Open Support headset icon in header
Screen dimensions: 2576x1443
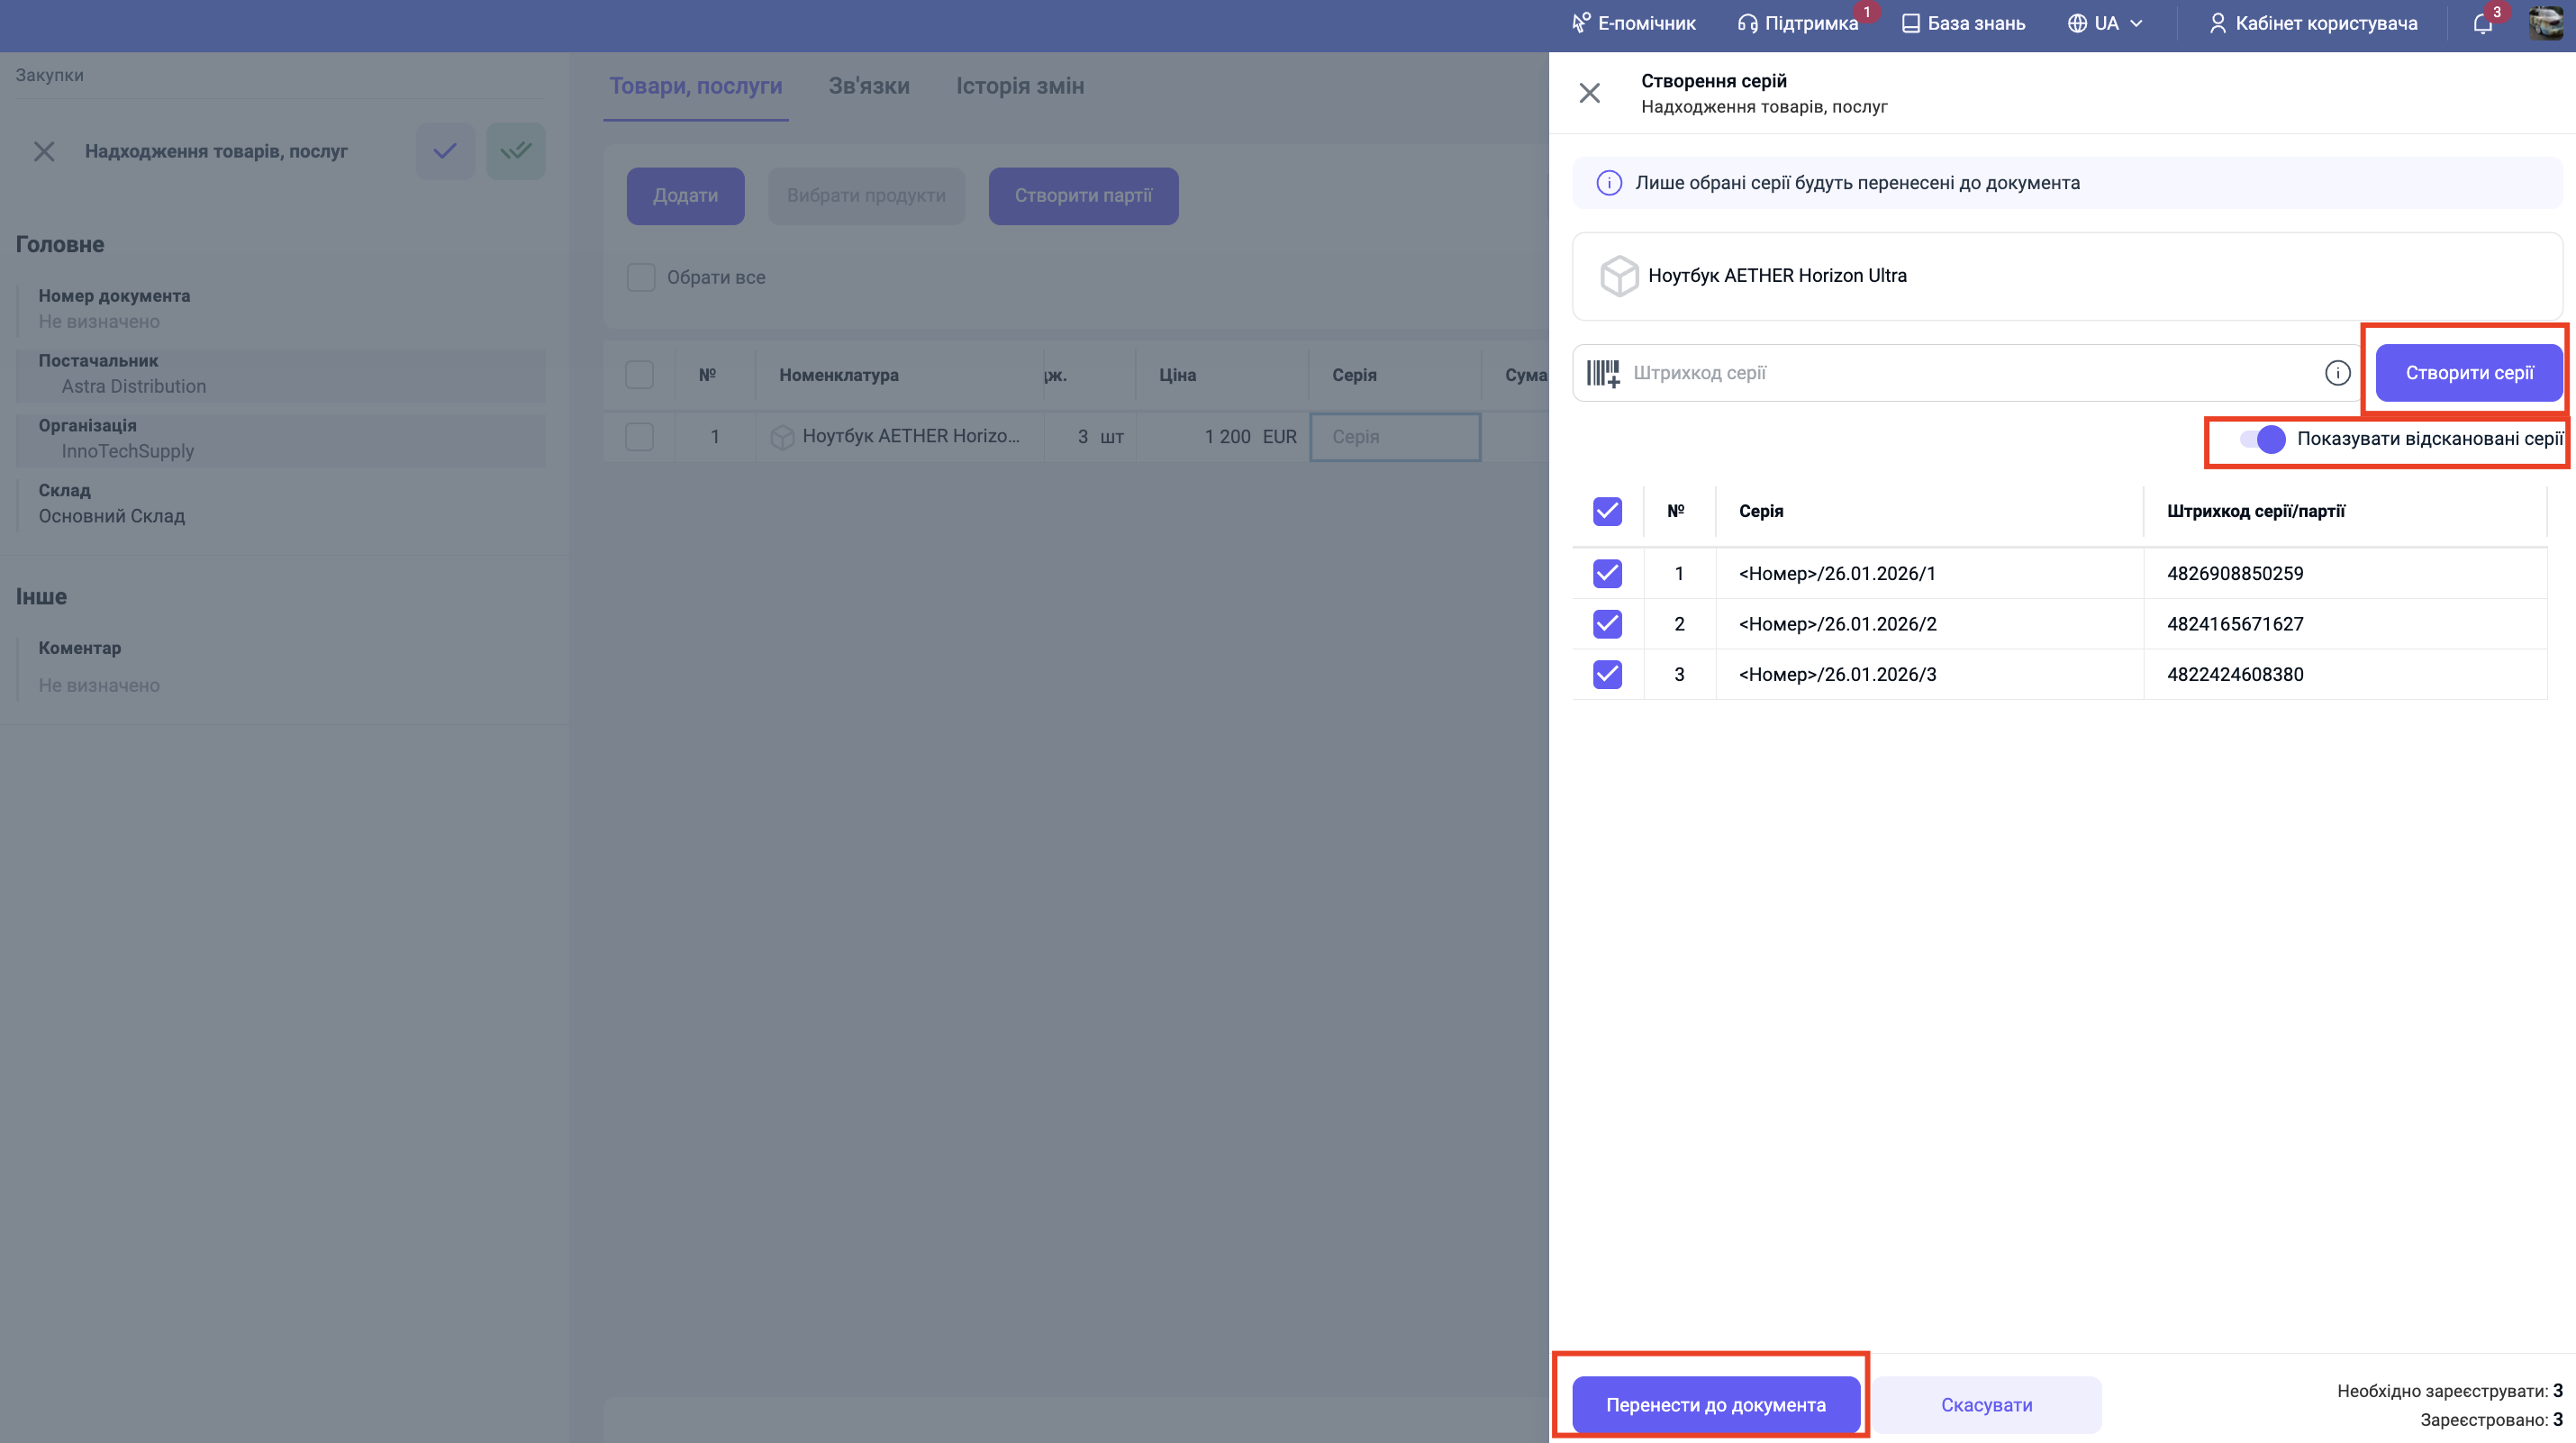pos(1747,24)
